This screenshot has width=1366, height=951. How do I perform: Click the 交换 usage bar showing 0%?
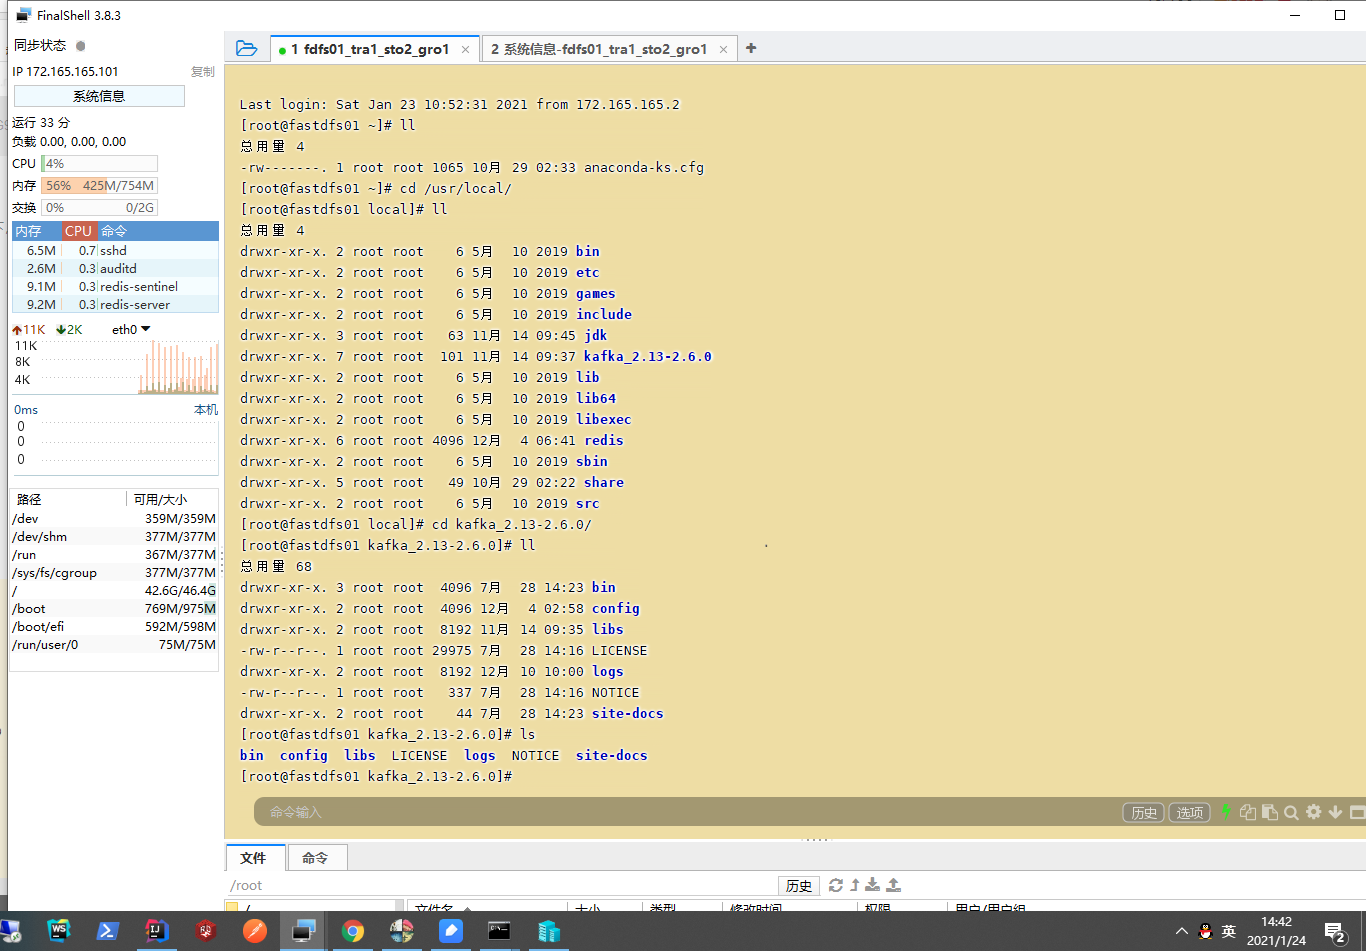click(99, 208)
